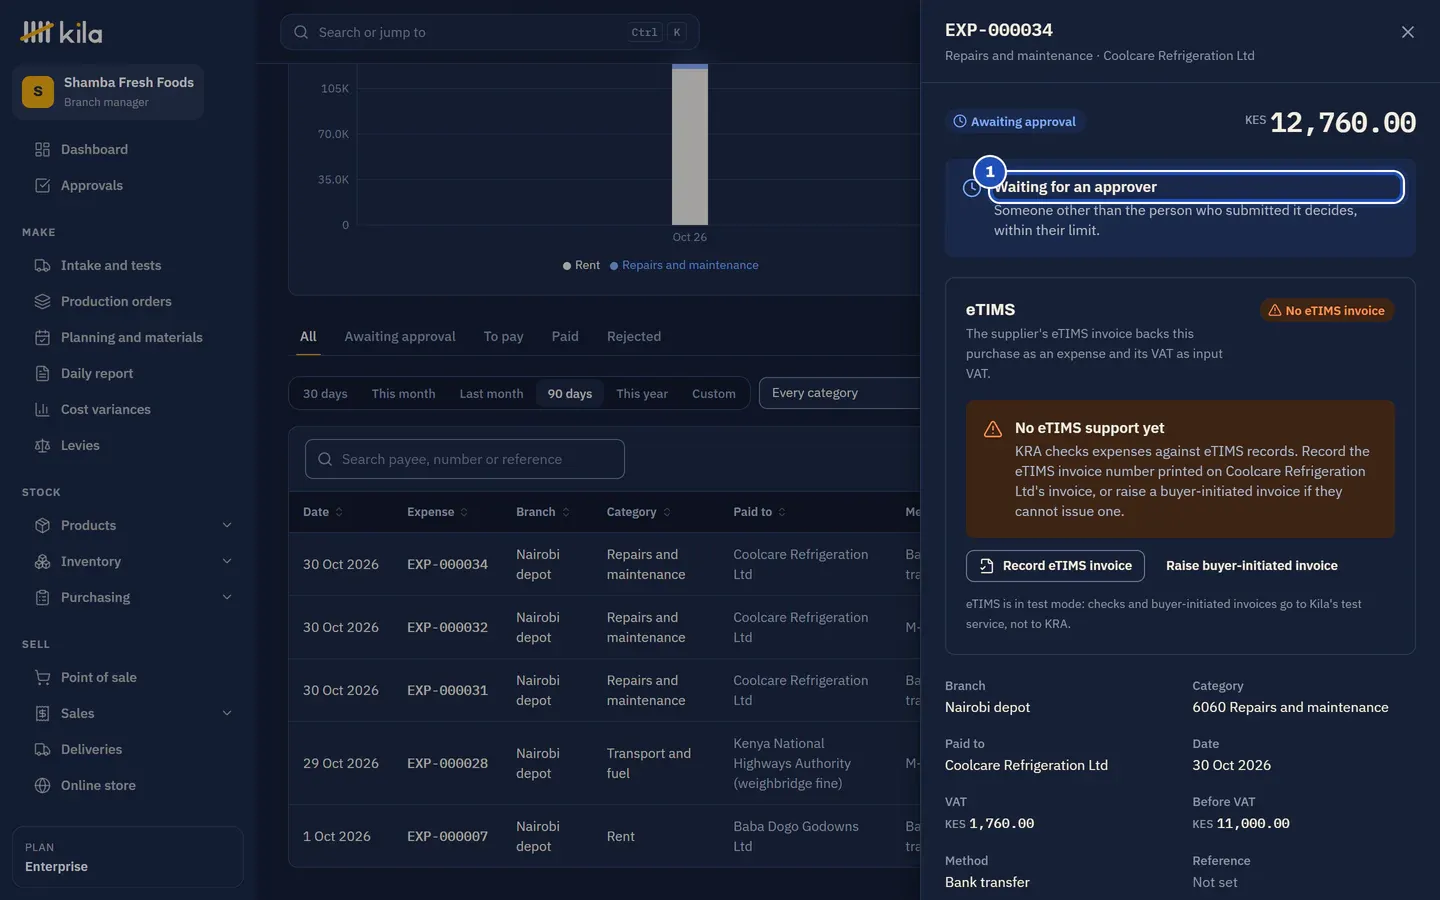Sort the table by Paid to

click(760, 512)
